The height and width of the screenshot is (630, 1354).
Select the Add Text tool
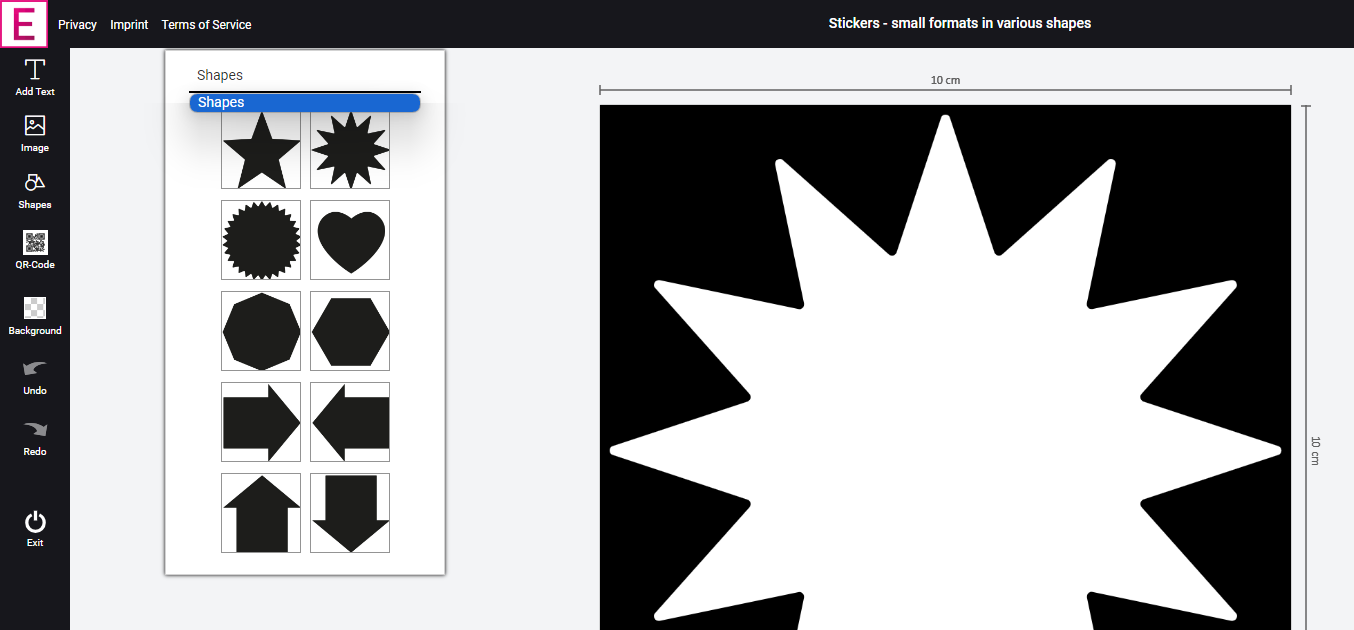click(35, 77)
